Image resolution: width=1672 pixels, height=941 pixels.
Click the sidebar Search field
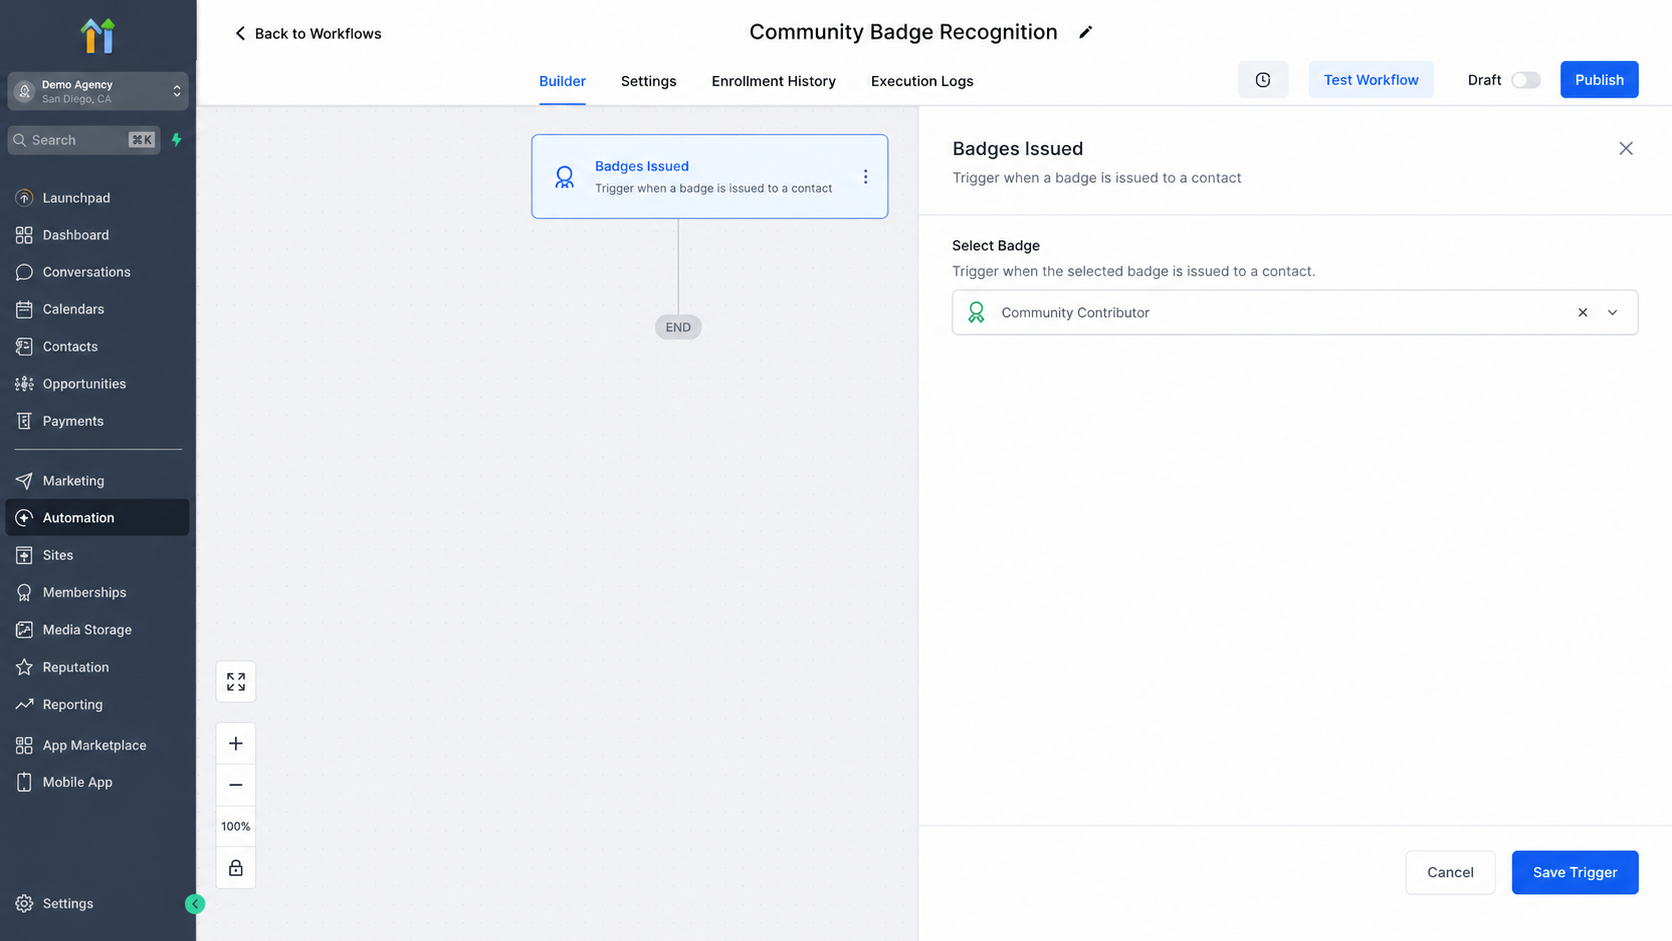[83, 140]
